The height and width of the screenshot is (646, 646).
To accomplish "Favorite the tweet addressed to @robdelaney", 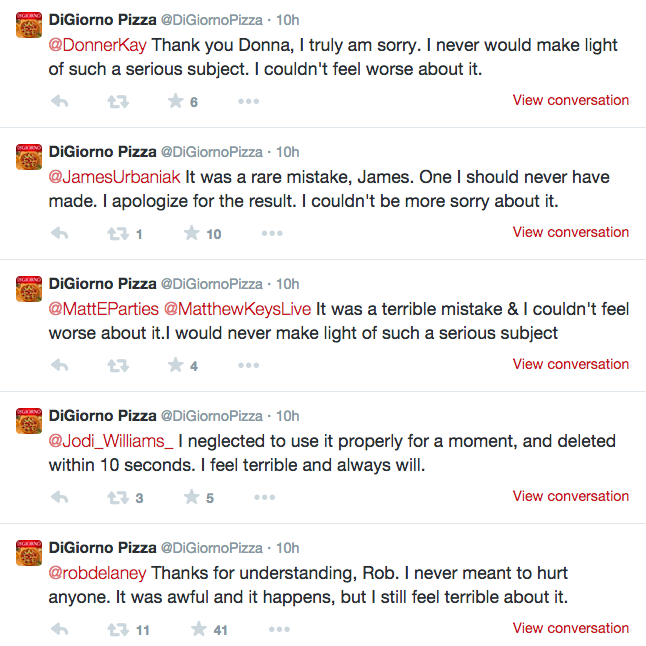I will point(198,629).
